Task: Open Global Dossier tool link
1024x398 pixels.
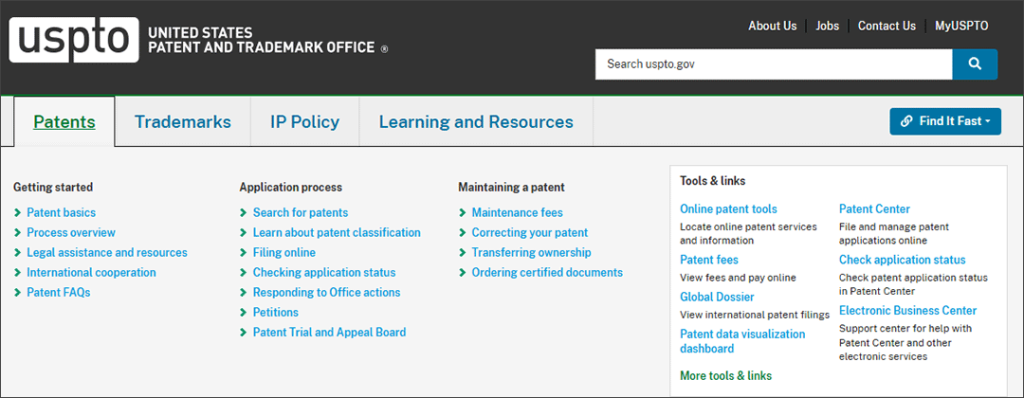Action: pos(717,297)
